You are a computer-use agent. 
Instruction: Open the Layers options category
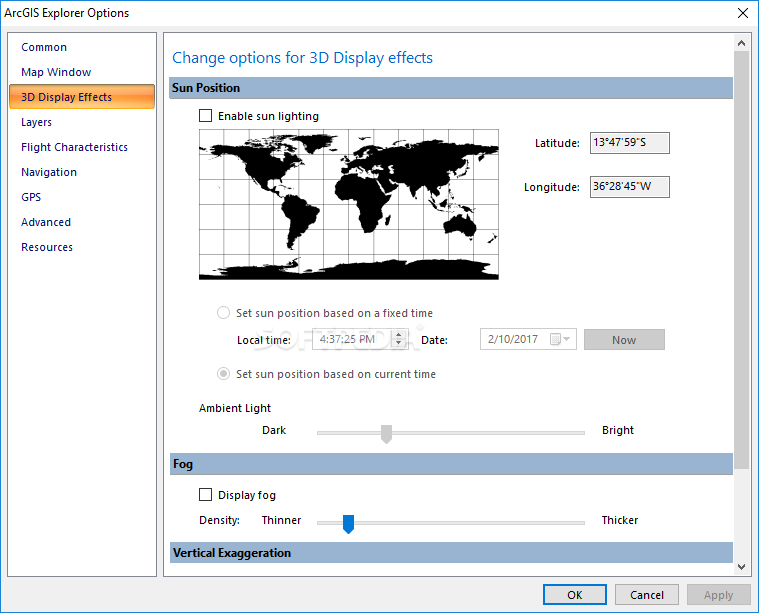pyautogui.click(x=36, y=122)
